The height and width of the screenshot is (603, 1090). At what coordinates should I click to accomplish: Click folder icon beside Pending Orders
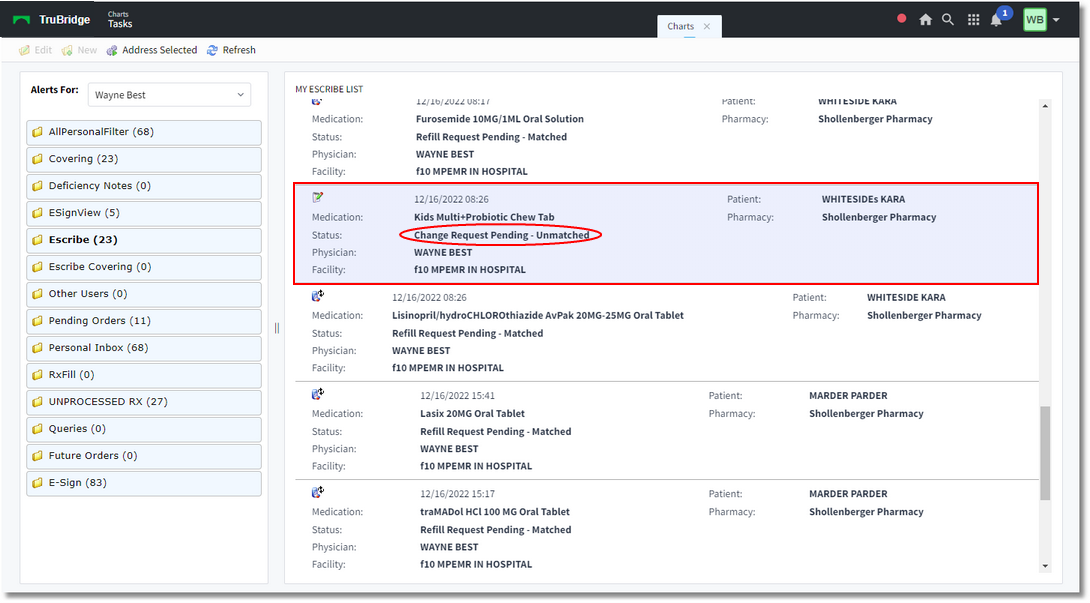[x=38, y=321]
